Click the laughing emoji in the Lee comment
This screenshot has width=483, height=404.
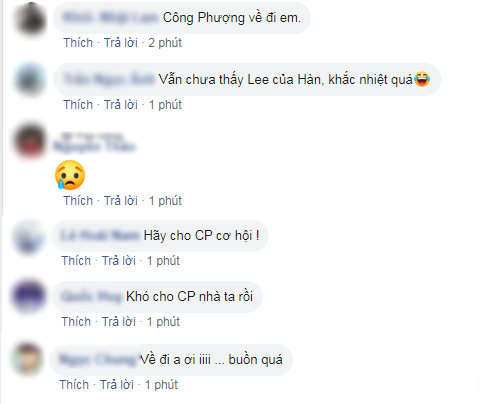[x=422, y=79]
